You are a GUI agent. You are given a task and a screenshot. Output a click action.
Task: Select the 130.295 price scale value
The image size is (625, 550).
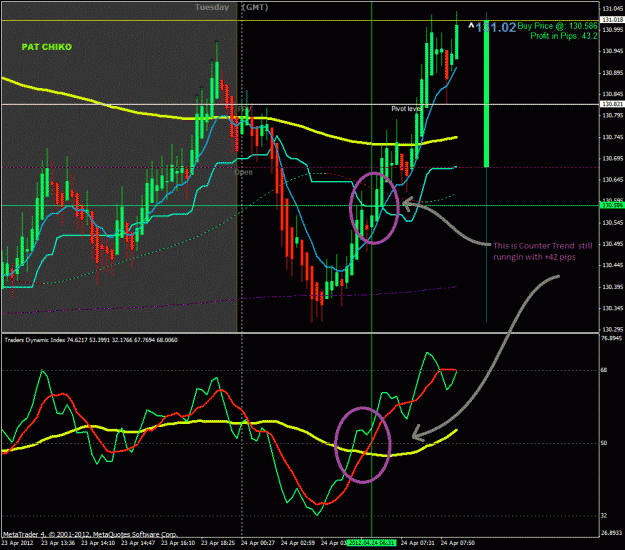pyautogui.click(x=613, y=330)
